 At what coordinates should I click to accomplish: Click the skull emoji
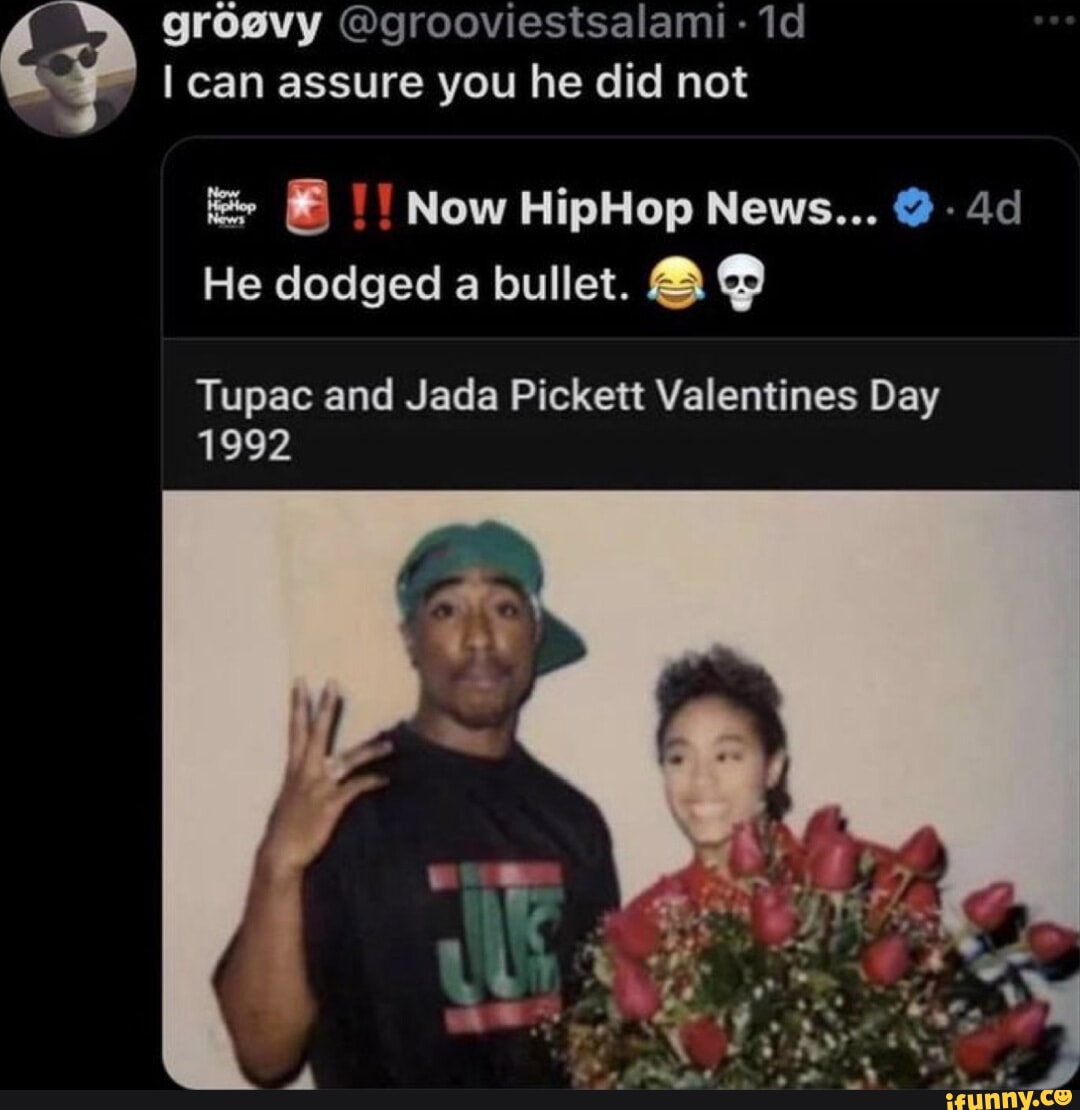741,283
